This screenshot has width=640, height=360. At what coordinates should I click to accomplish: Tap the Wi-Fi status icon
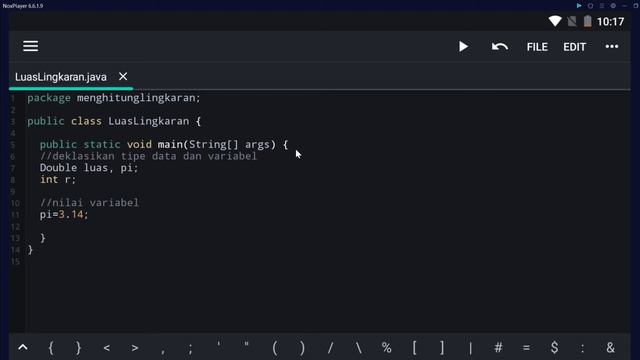point(555,21)
